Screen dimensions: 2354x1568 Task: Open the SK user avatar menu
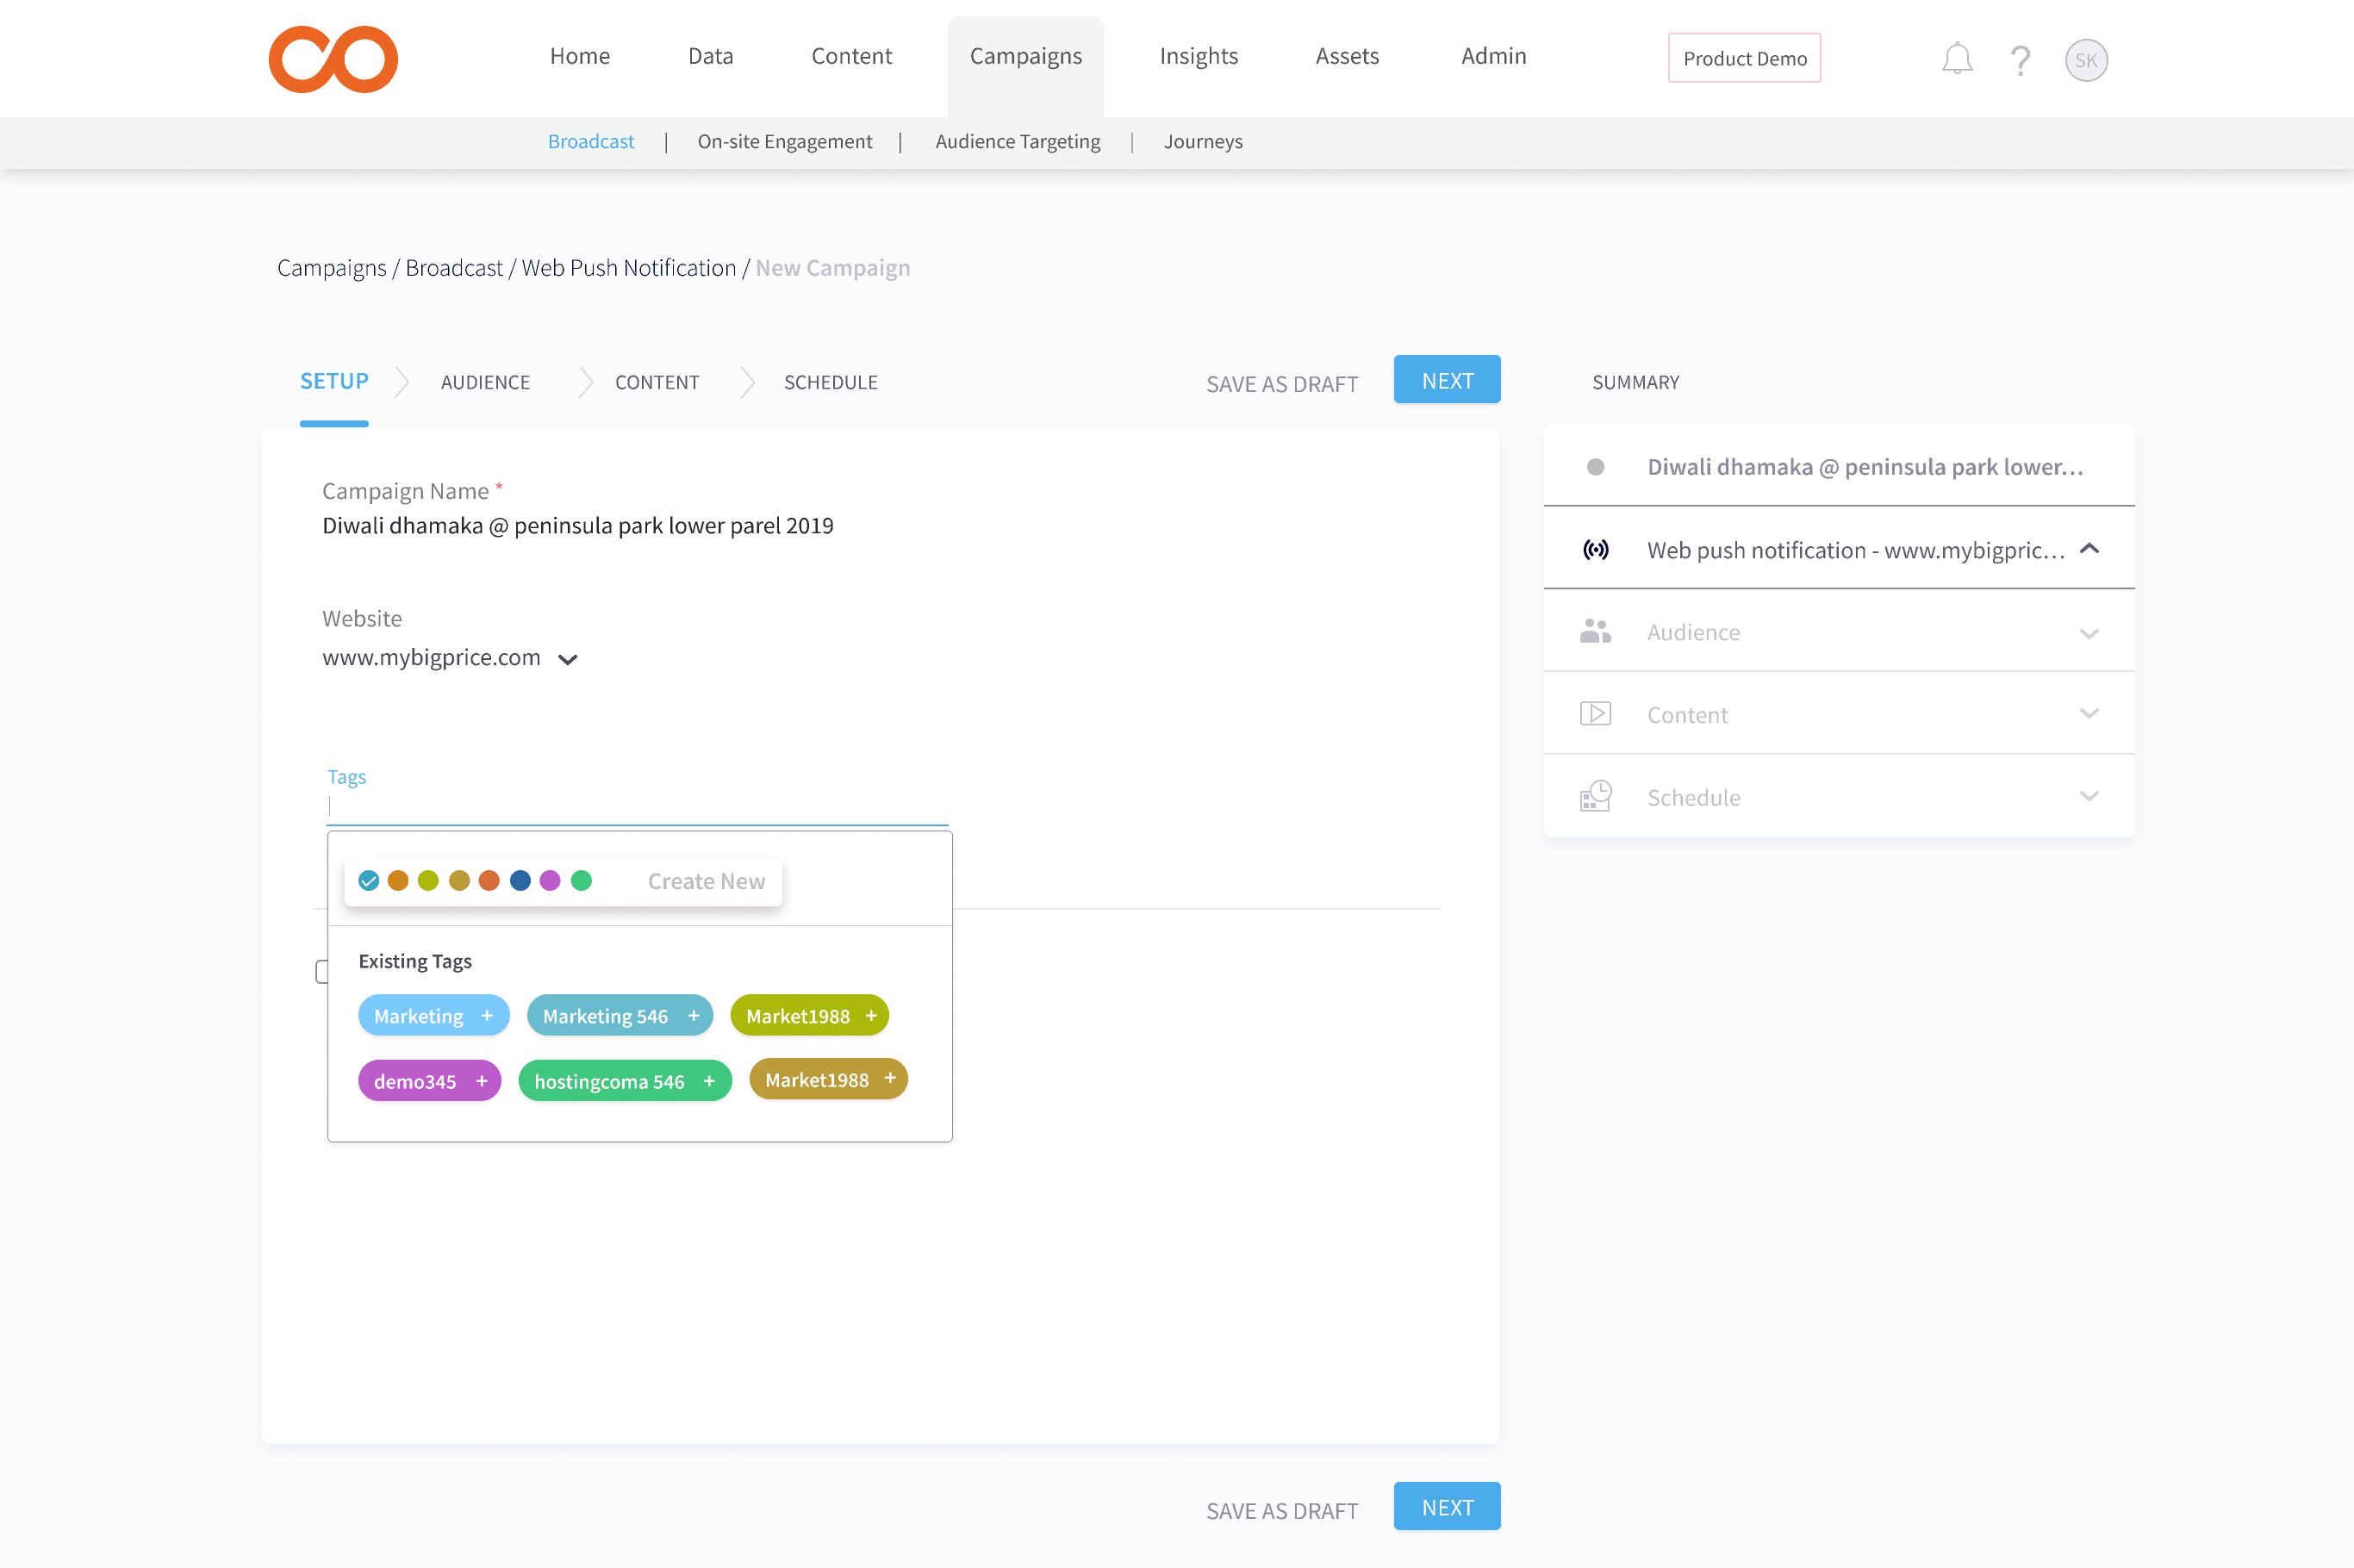(x=2085, y=60)
